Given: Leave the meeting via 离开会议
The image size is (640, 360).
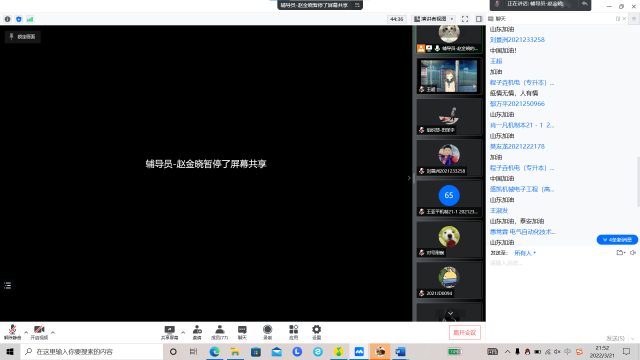Looking at the screenshot, I should [x=465, y=333].
